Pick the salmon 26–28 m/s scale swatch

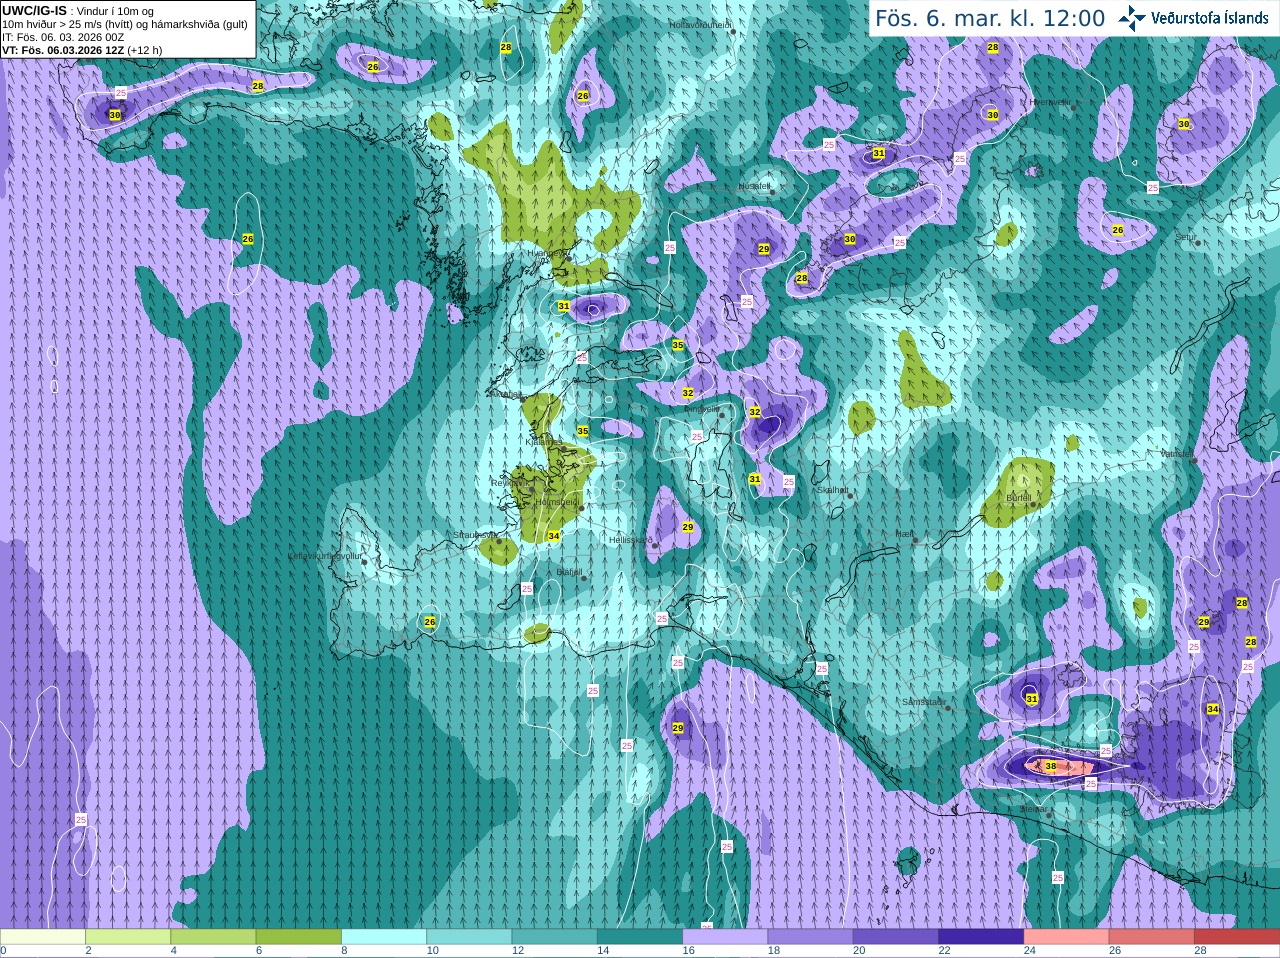(x=1152, y=937)
